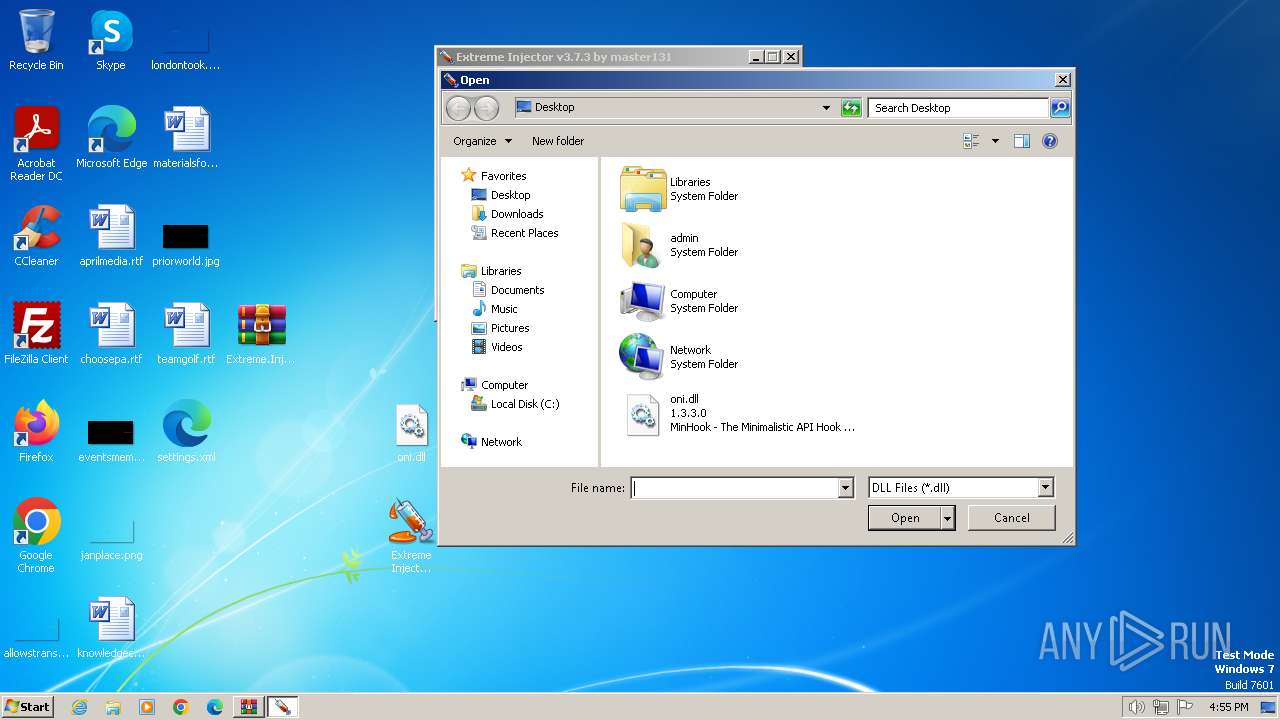Select the admin system folder icon

tap(643, 245)
